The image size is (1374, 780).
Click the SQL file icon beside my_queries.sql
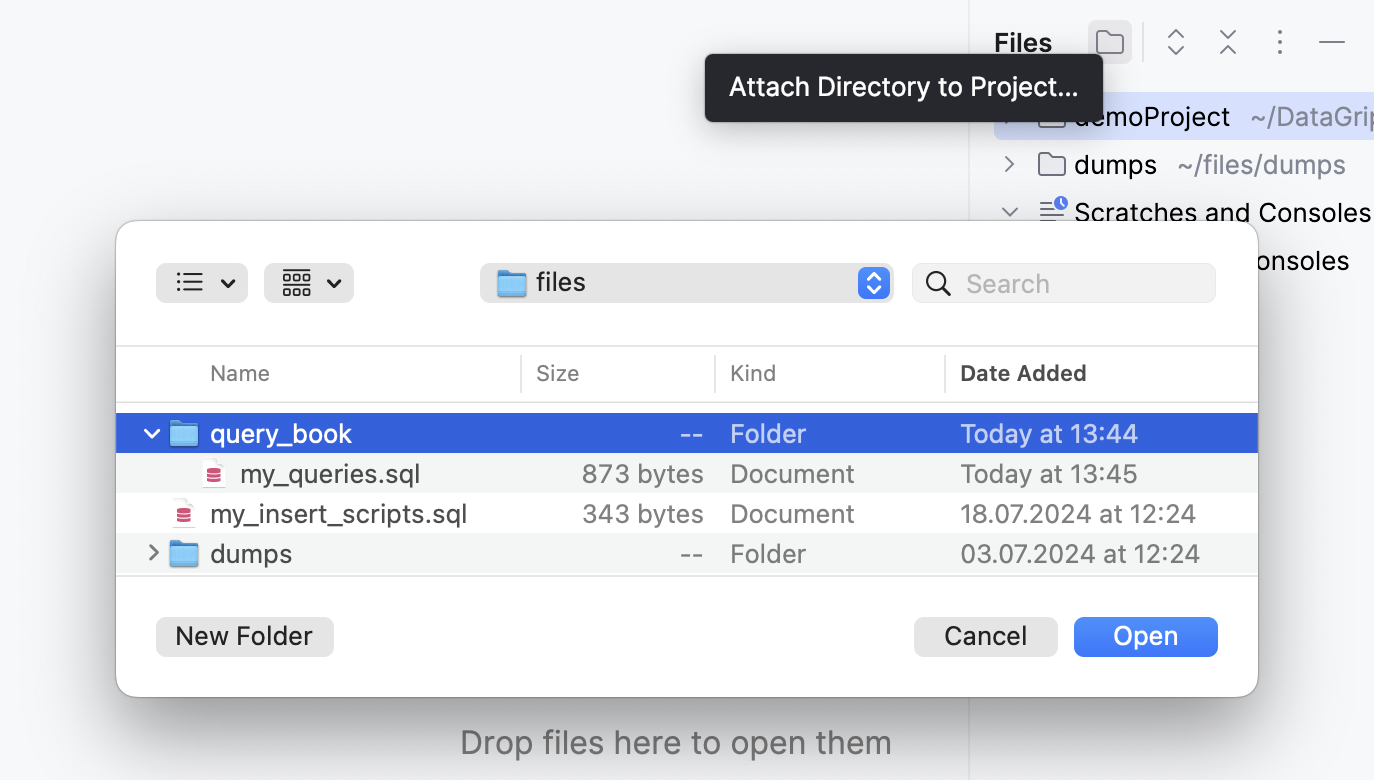pos(214,473)
